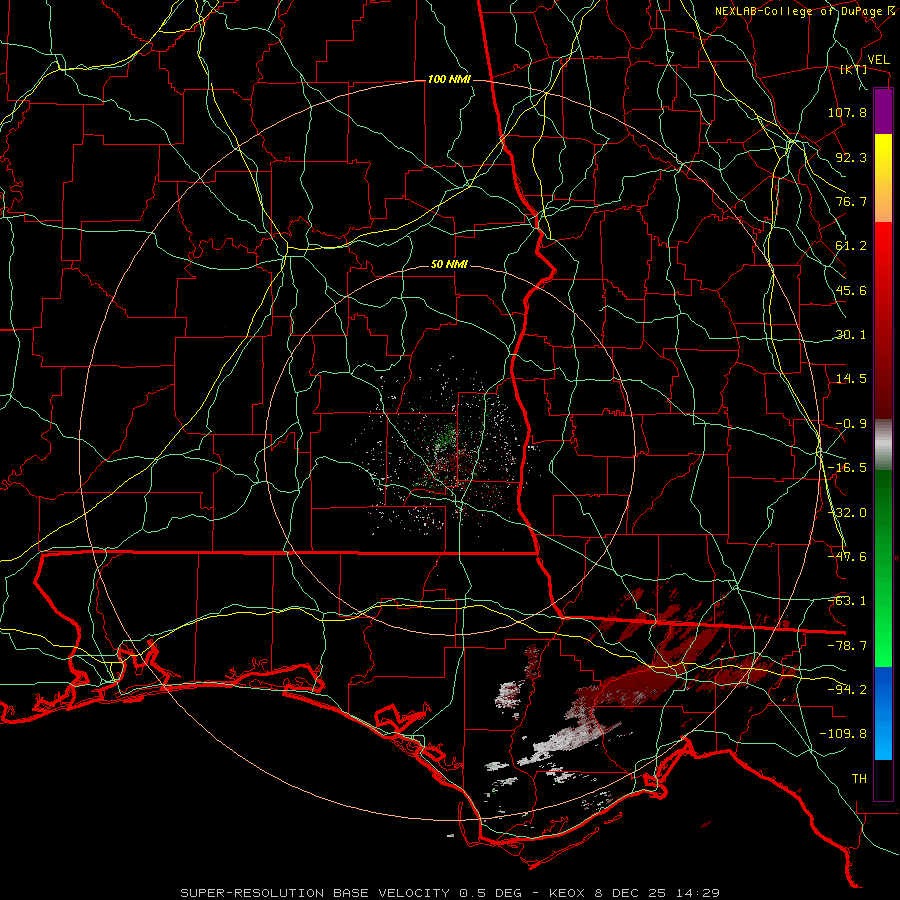Pick the purple segment of velocity scale
This screenshot has width=900, height=900.
tap(883, 111)
